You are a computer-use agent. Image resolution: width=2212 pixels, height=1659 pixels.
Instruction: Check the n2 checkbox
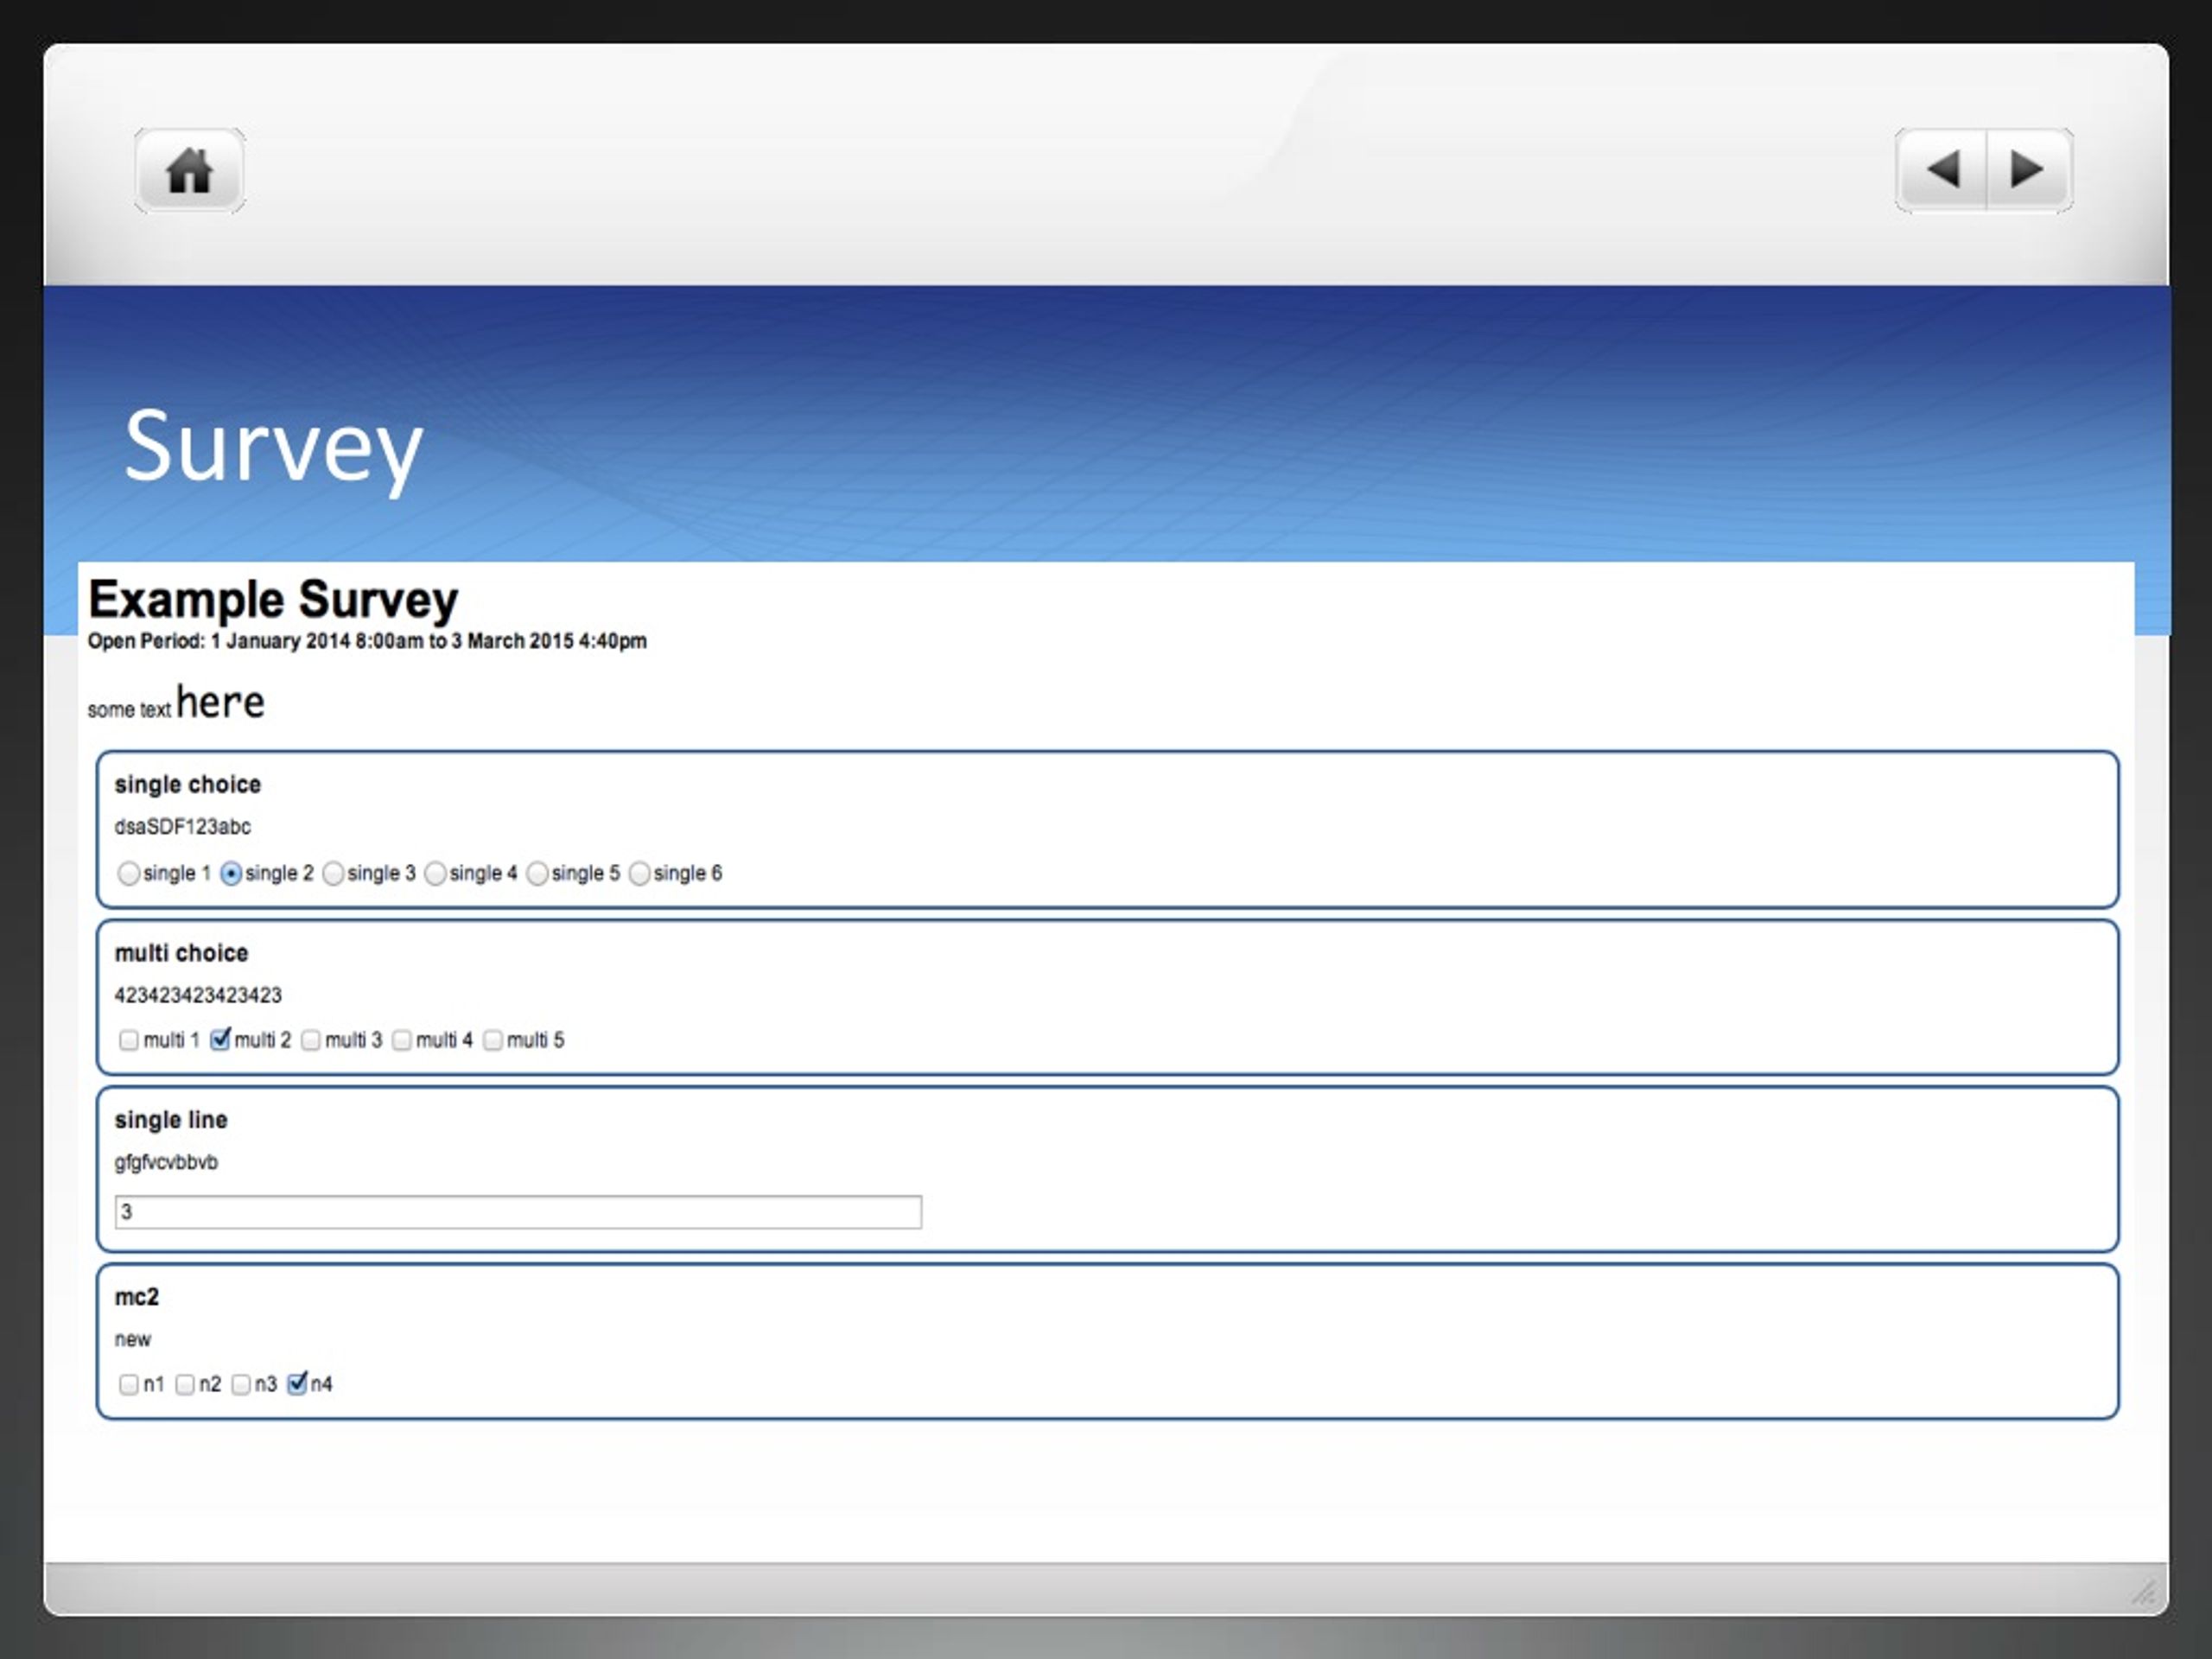tap(185, 1384)
